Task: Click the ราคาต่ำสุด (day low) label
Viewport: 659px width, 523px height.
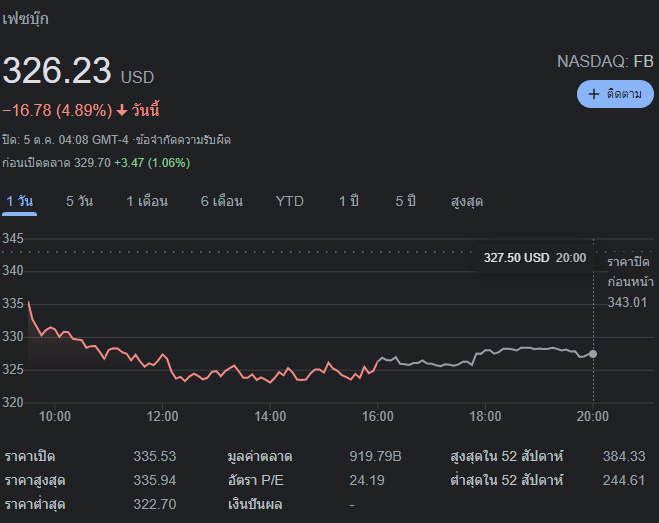Action: 35,504
